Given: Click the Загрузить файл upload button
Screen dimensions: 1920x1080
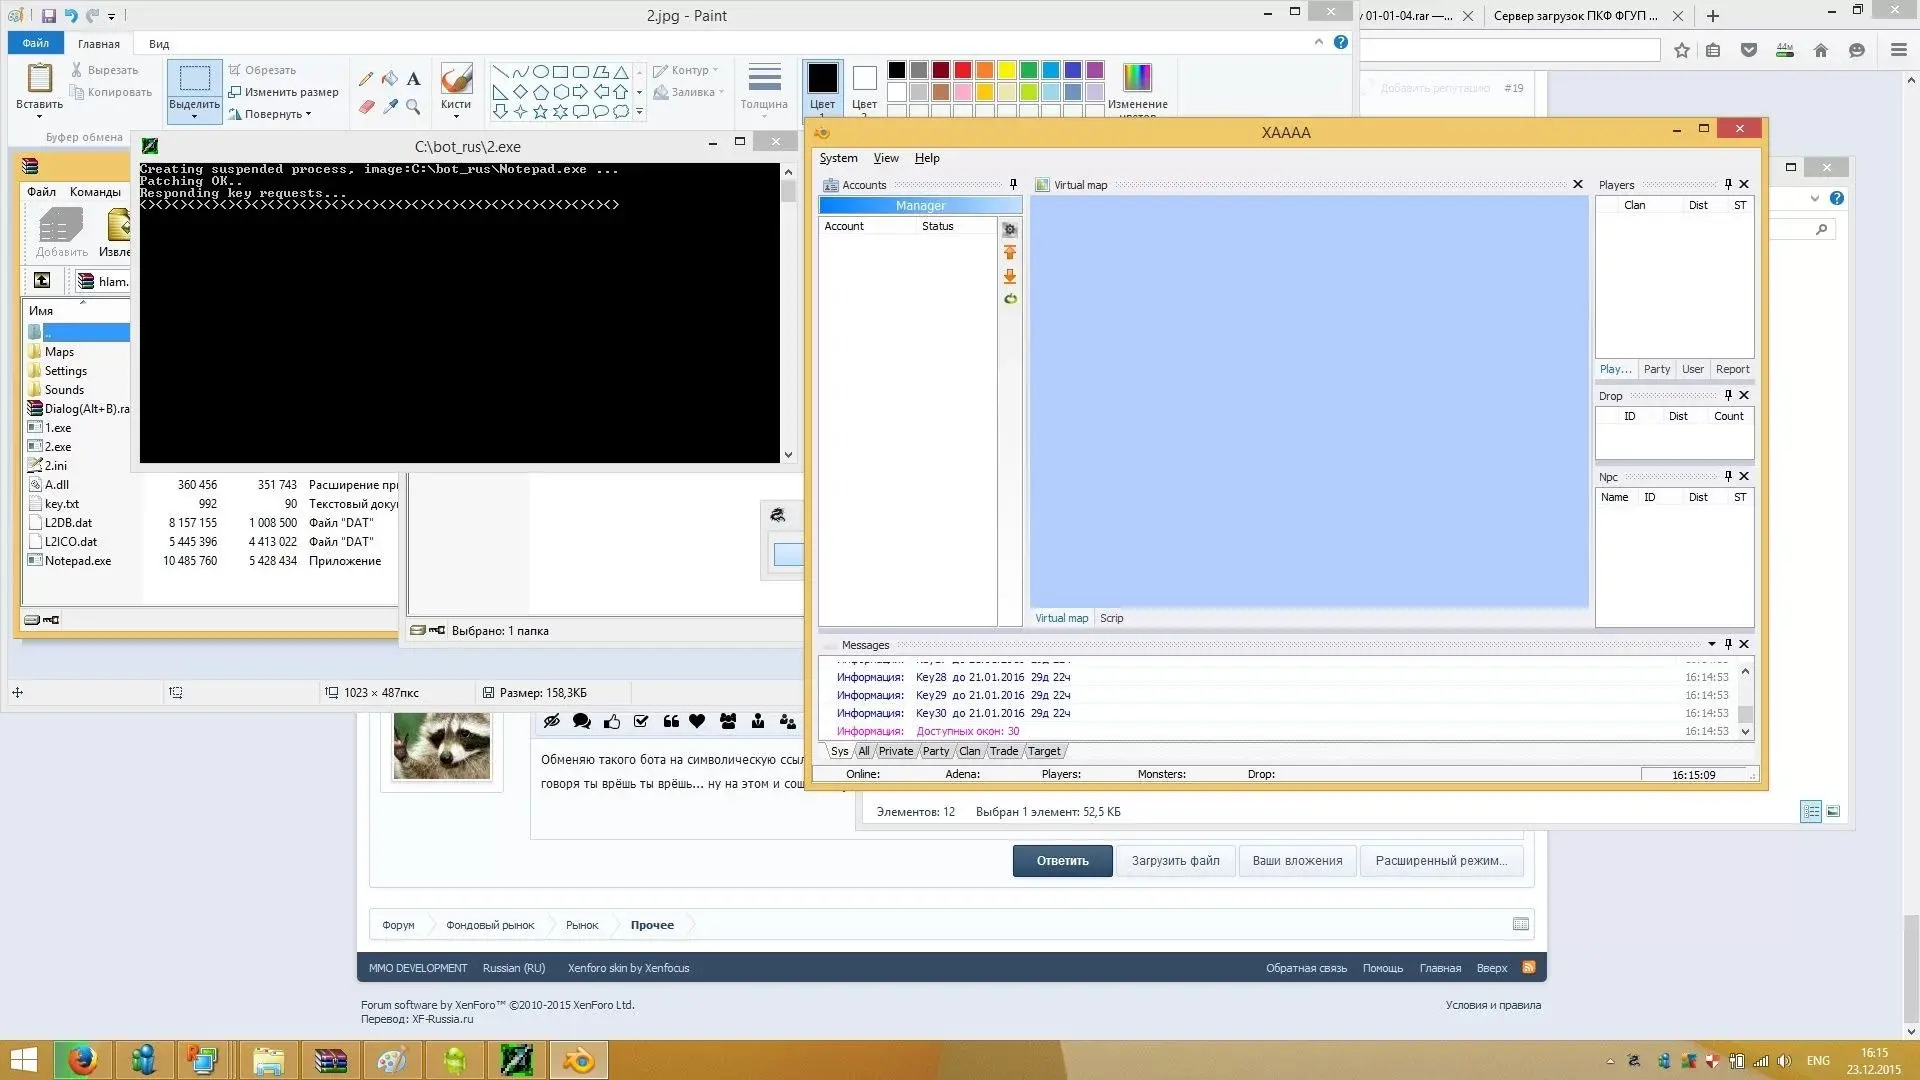Looking at the screenshot, I should [1175, 860].
